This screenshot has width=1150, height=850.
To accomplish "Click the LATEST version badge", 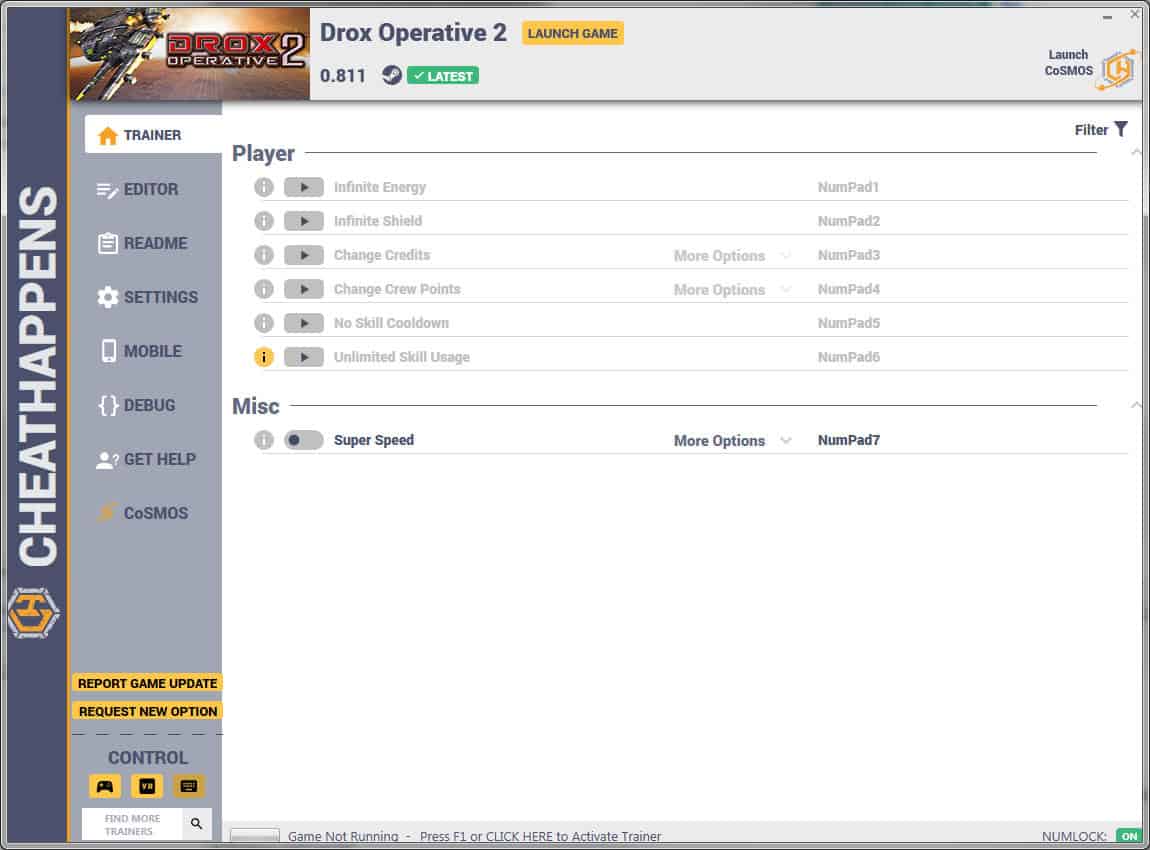I will 443,76.
